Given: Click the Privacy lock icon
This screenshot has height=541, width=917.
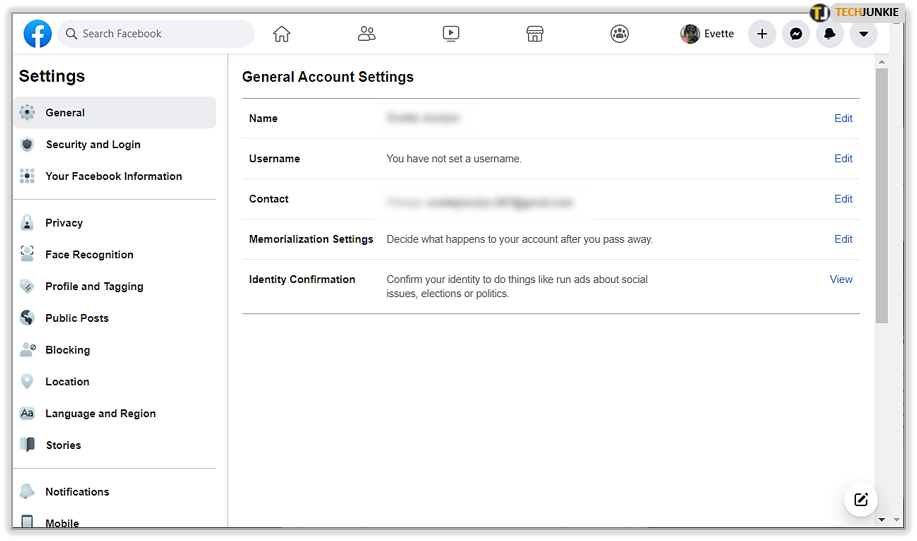Looking at the screenshot, I should click(x=27, y=222).
